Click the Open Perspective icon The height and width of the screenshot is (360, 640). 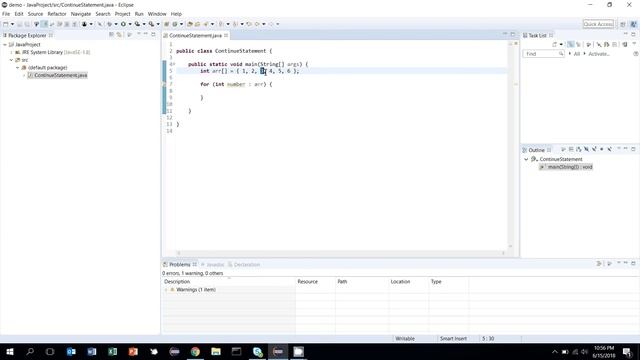pyautogui.click(x=623, y=24)
